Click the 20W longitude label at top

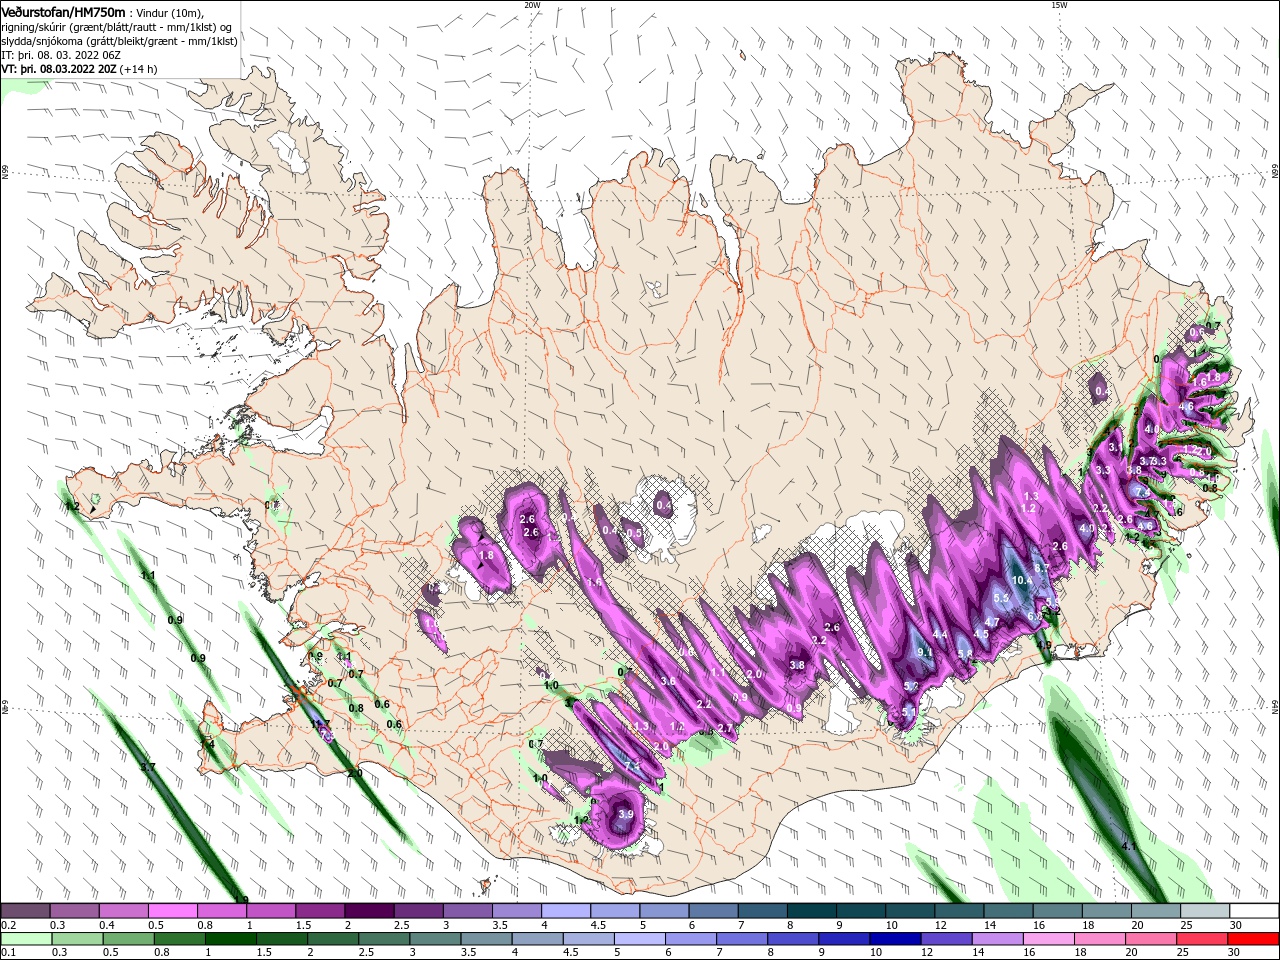[x=532, y=5]
